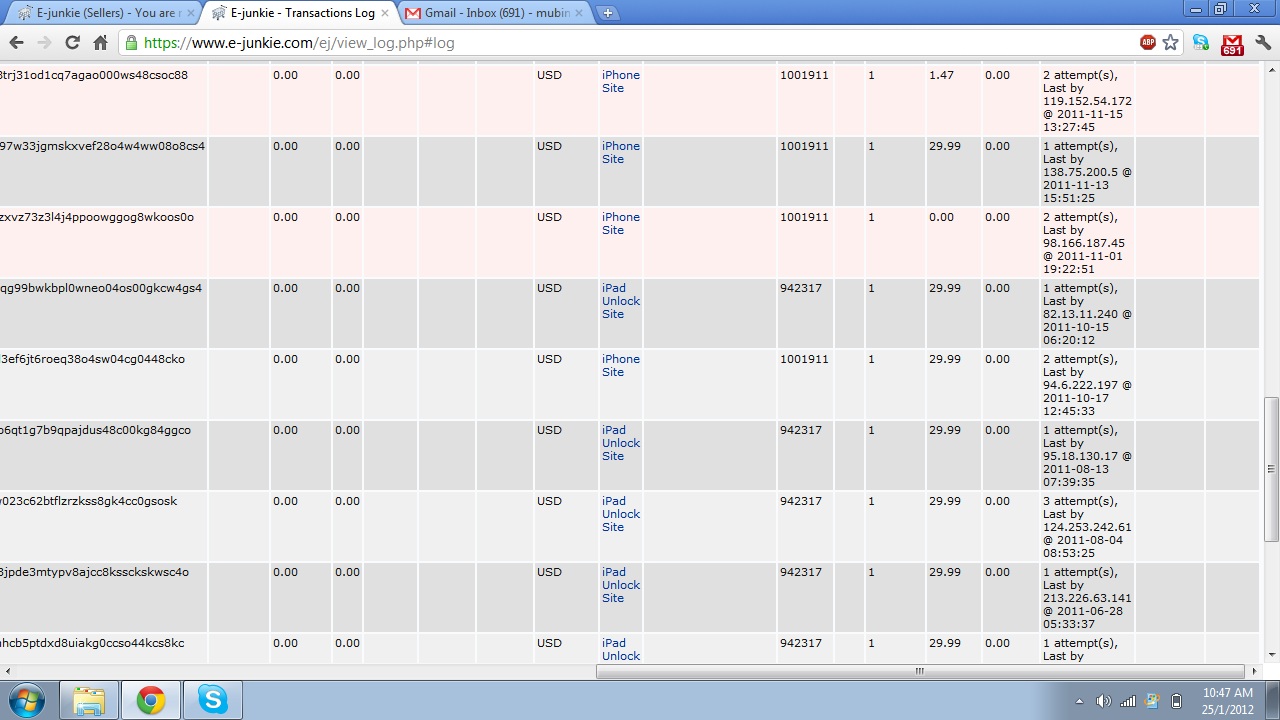1280x720 pixels.
Task: Open the Skype browser extension
Action: [x=1201, y=43]
